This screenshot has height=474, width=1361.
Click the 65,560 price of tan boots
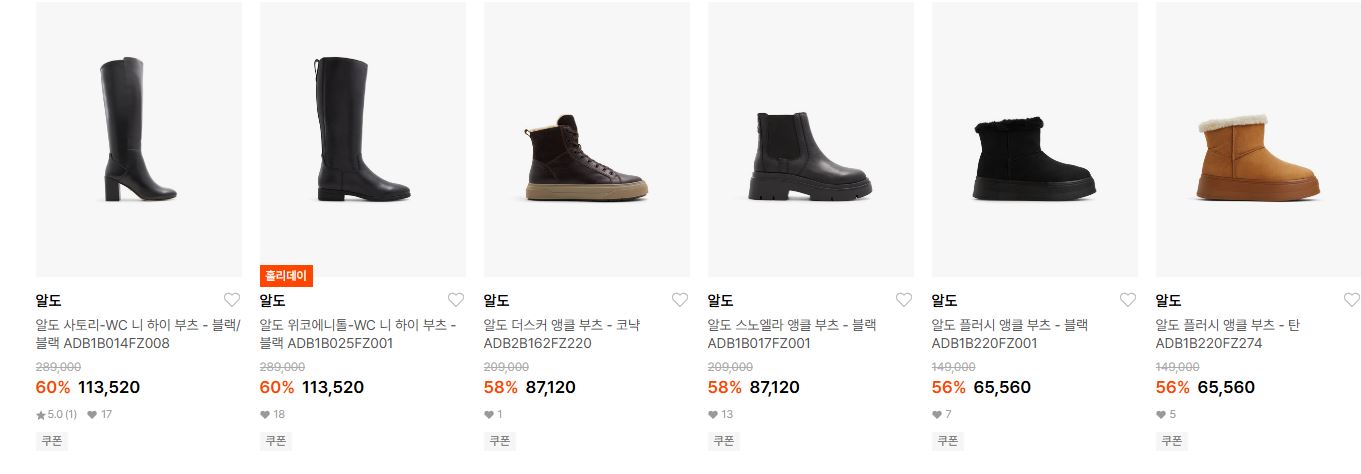coord(1226,387)
